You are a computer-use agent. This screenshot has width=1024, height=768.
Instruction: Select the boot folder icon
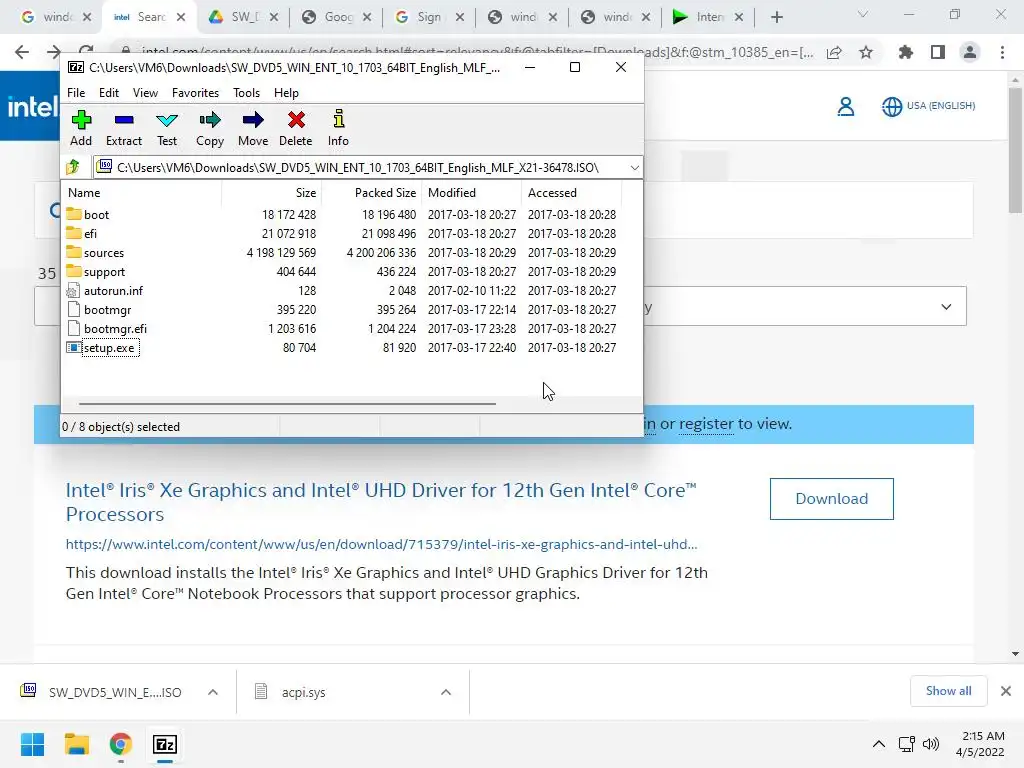coord(74,214)
